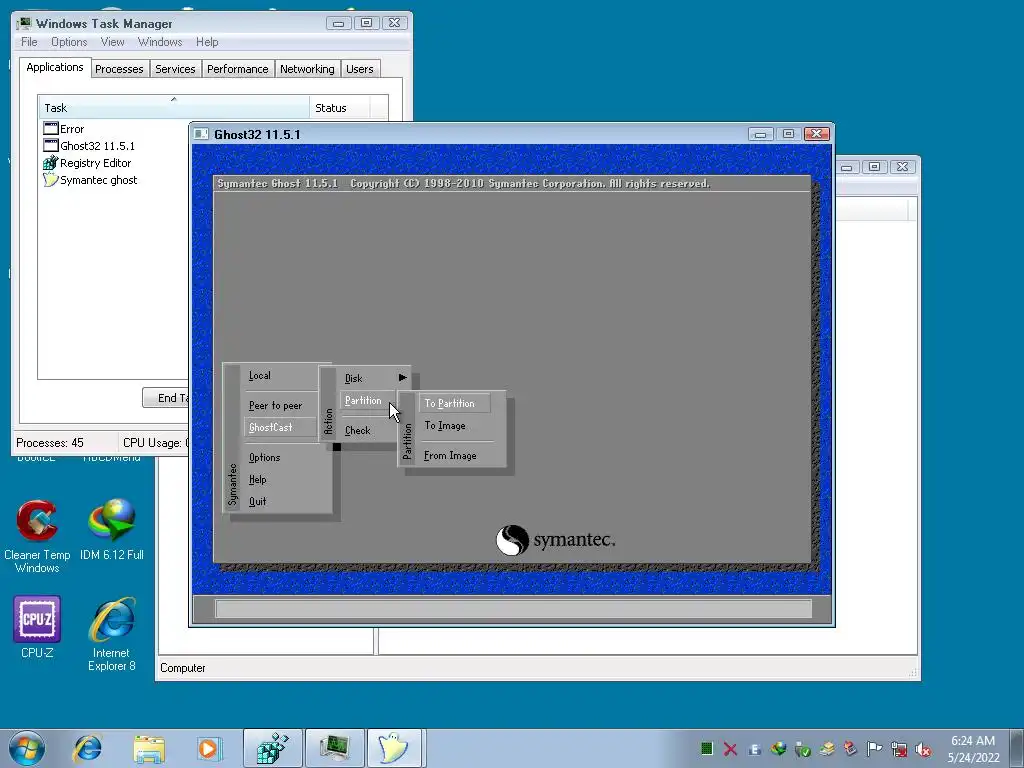Screen dimensions: 1024x768
Task: Open the Action Center flag tray icon
Action: coord(874,749)
